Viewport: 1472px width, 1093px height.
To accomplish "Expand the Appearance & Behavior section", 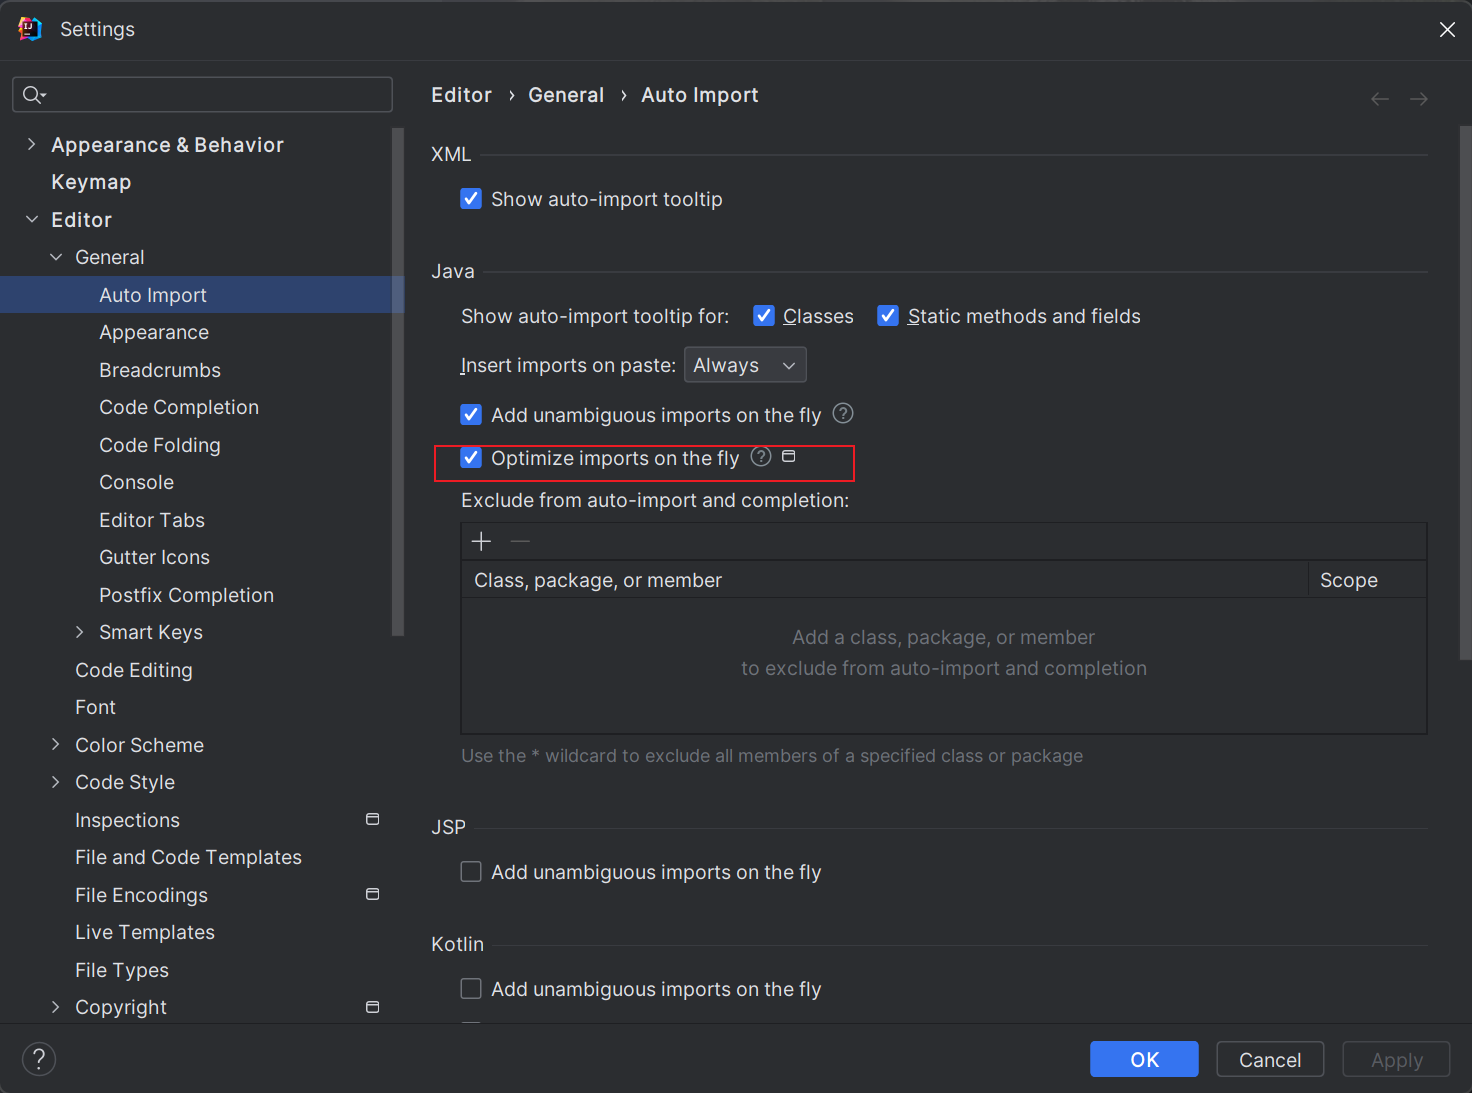I will point(32,145).
